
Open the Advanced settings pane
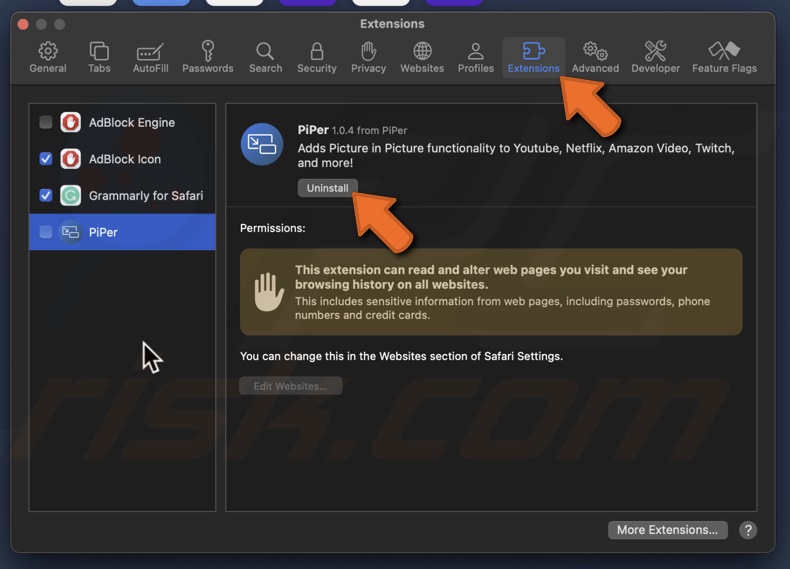[595, 57]
